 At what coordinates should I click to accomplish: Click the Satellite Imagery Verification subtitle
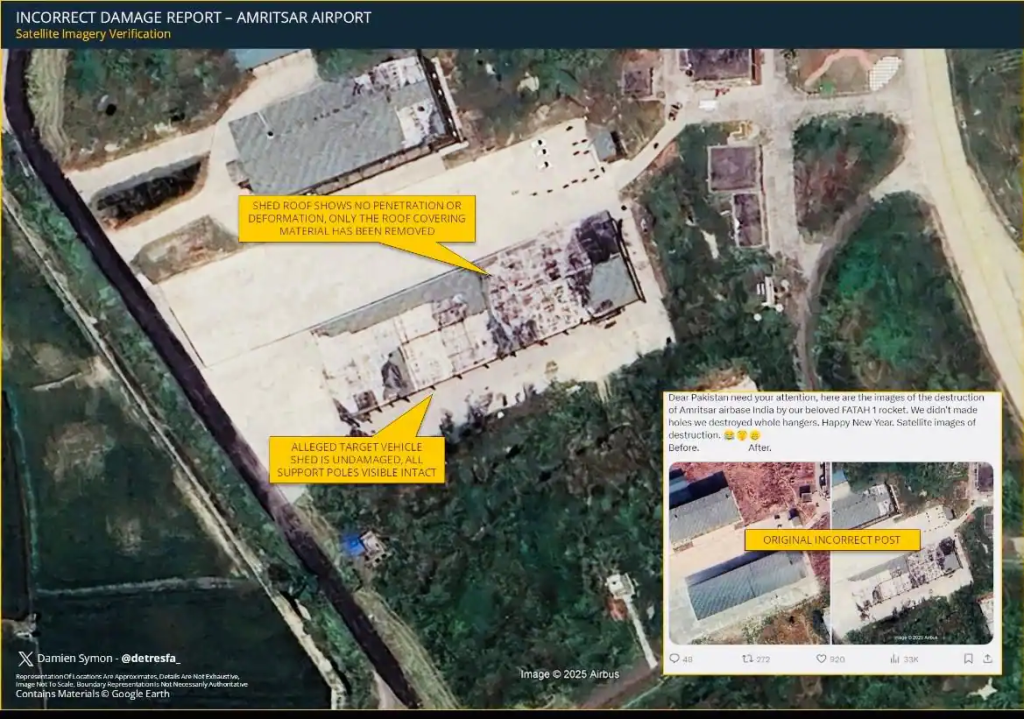coord(93,34)
